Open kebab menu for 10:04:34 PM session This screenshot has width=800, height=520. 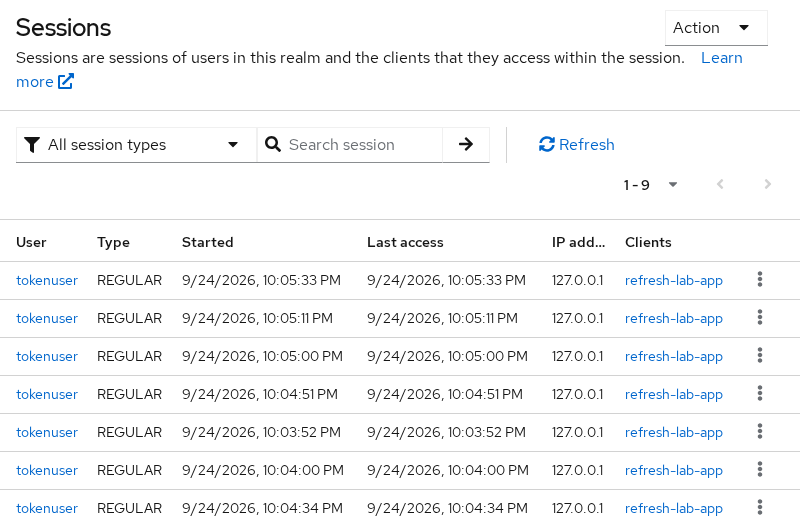coord(760,507)
